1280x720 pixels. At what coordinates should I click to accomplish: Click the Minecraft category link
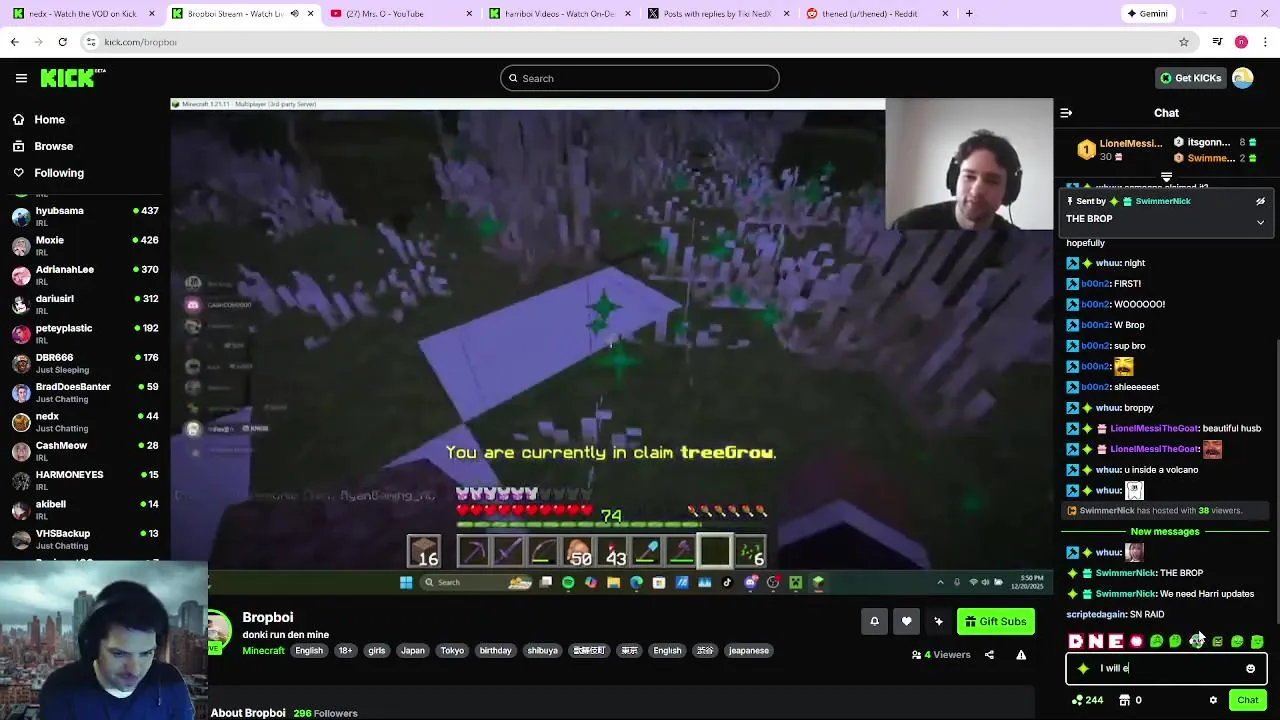pyautogui.click(x=263, y=651)
